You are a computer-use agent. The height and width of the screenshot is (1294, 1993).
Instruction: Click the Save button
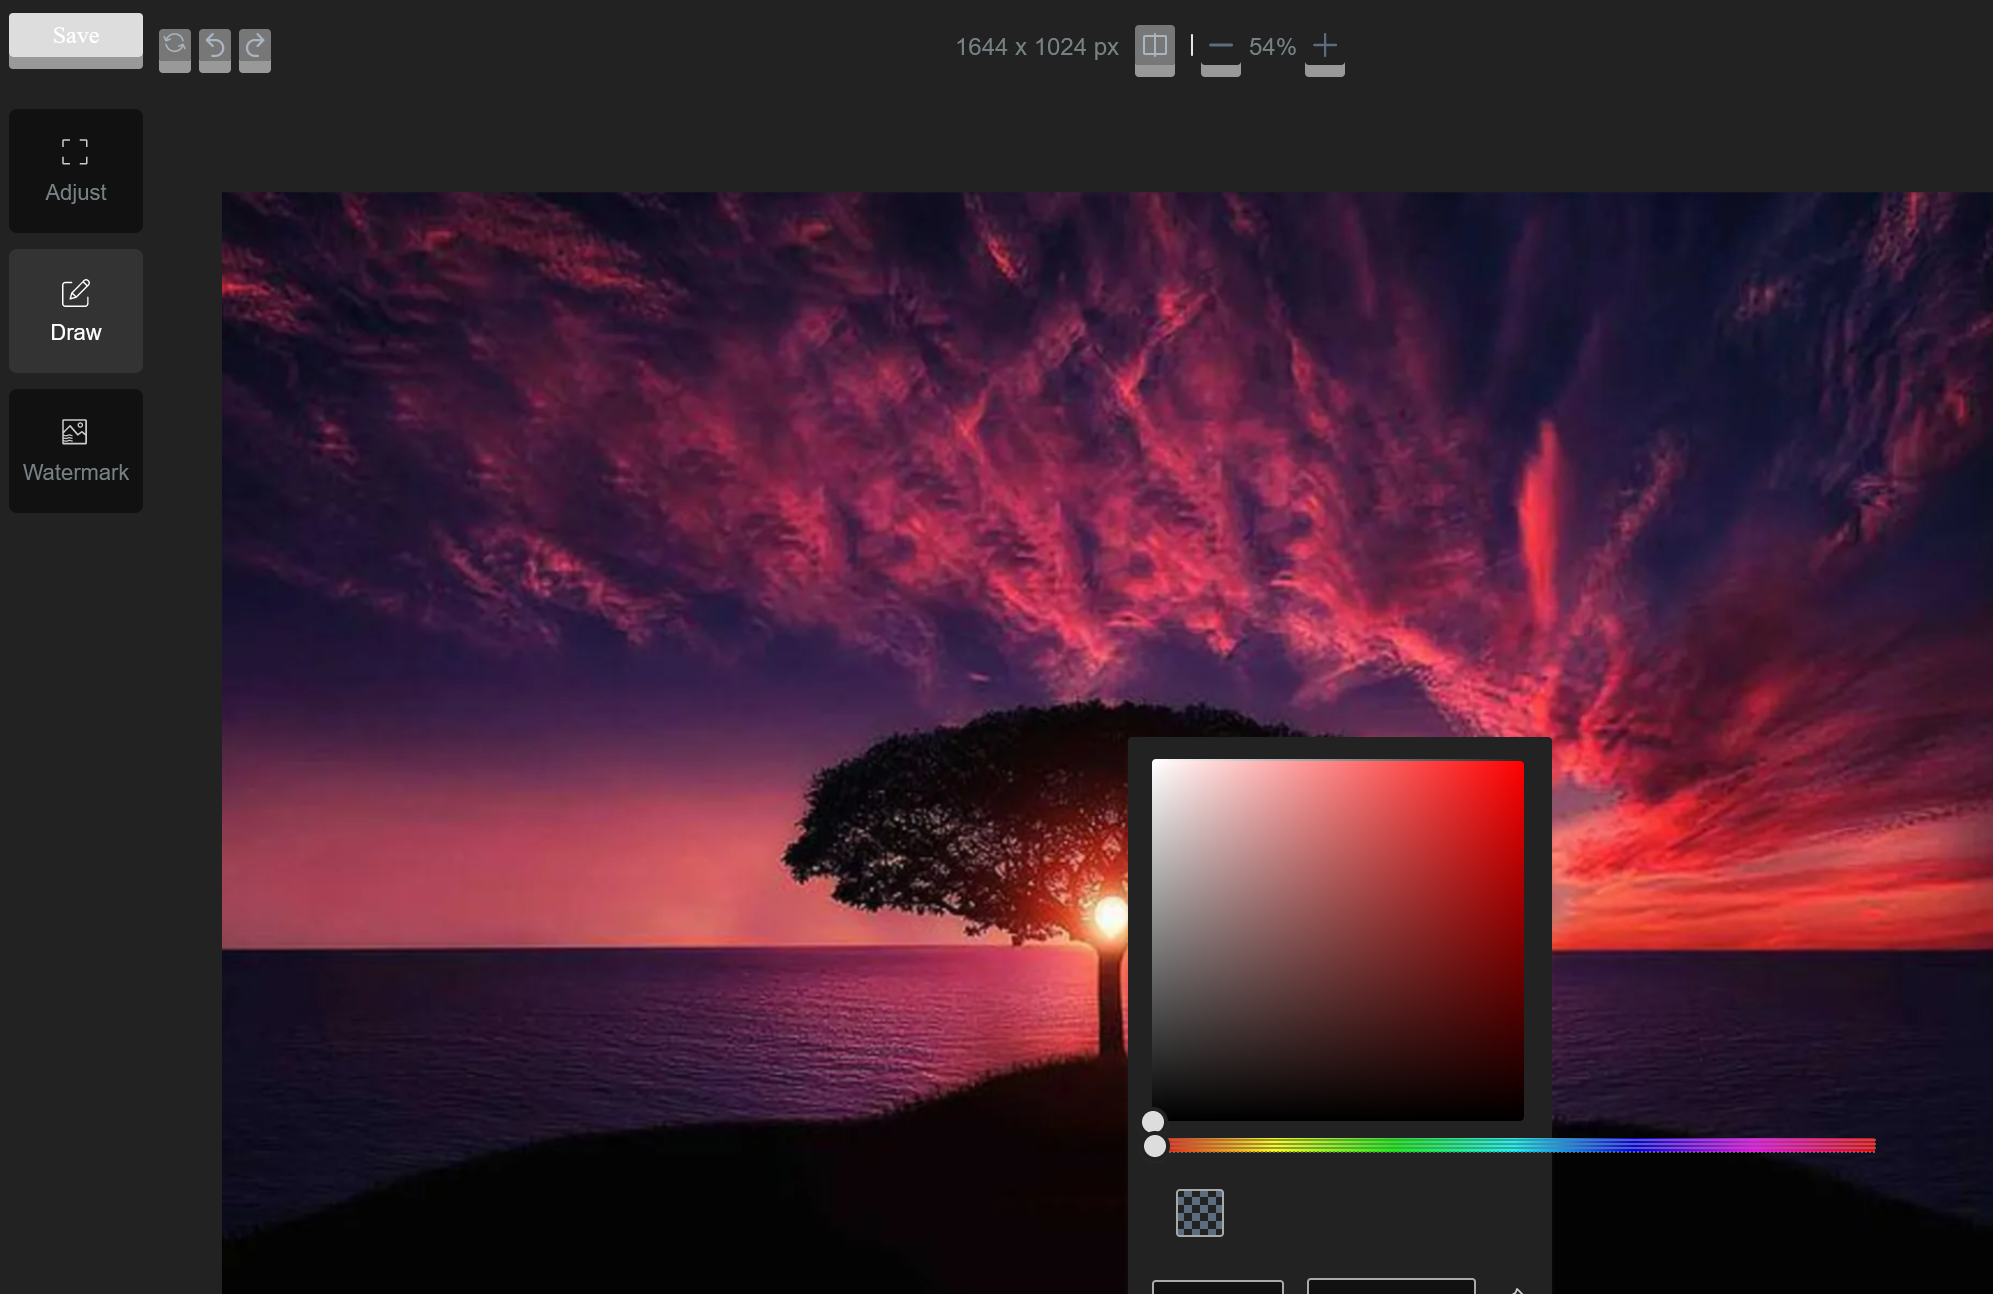(76, 37)
